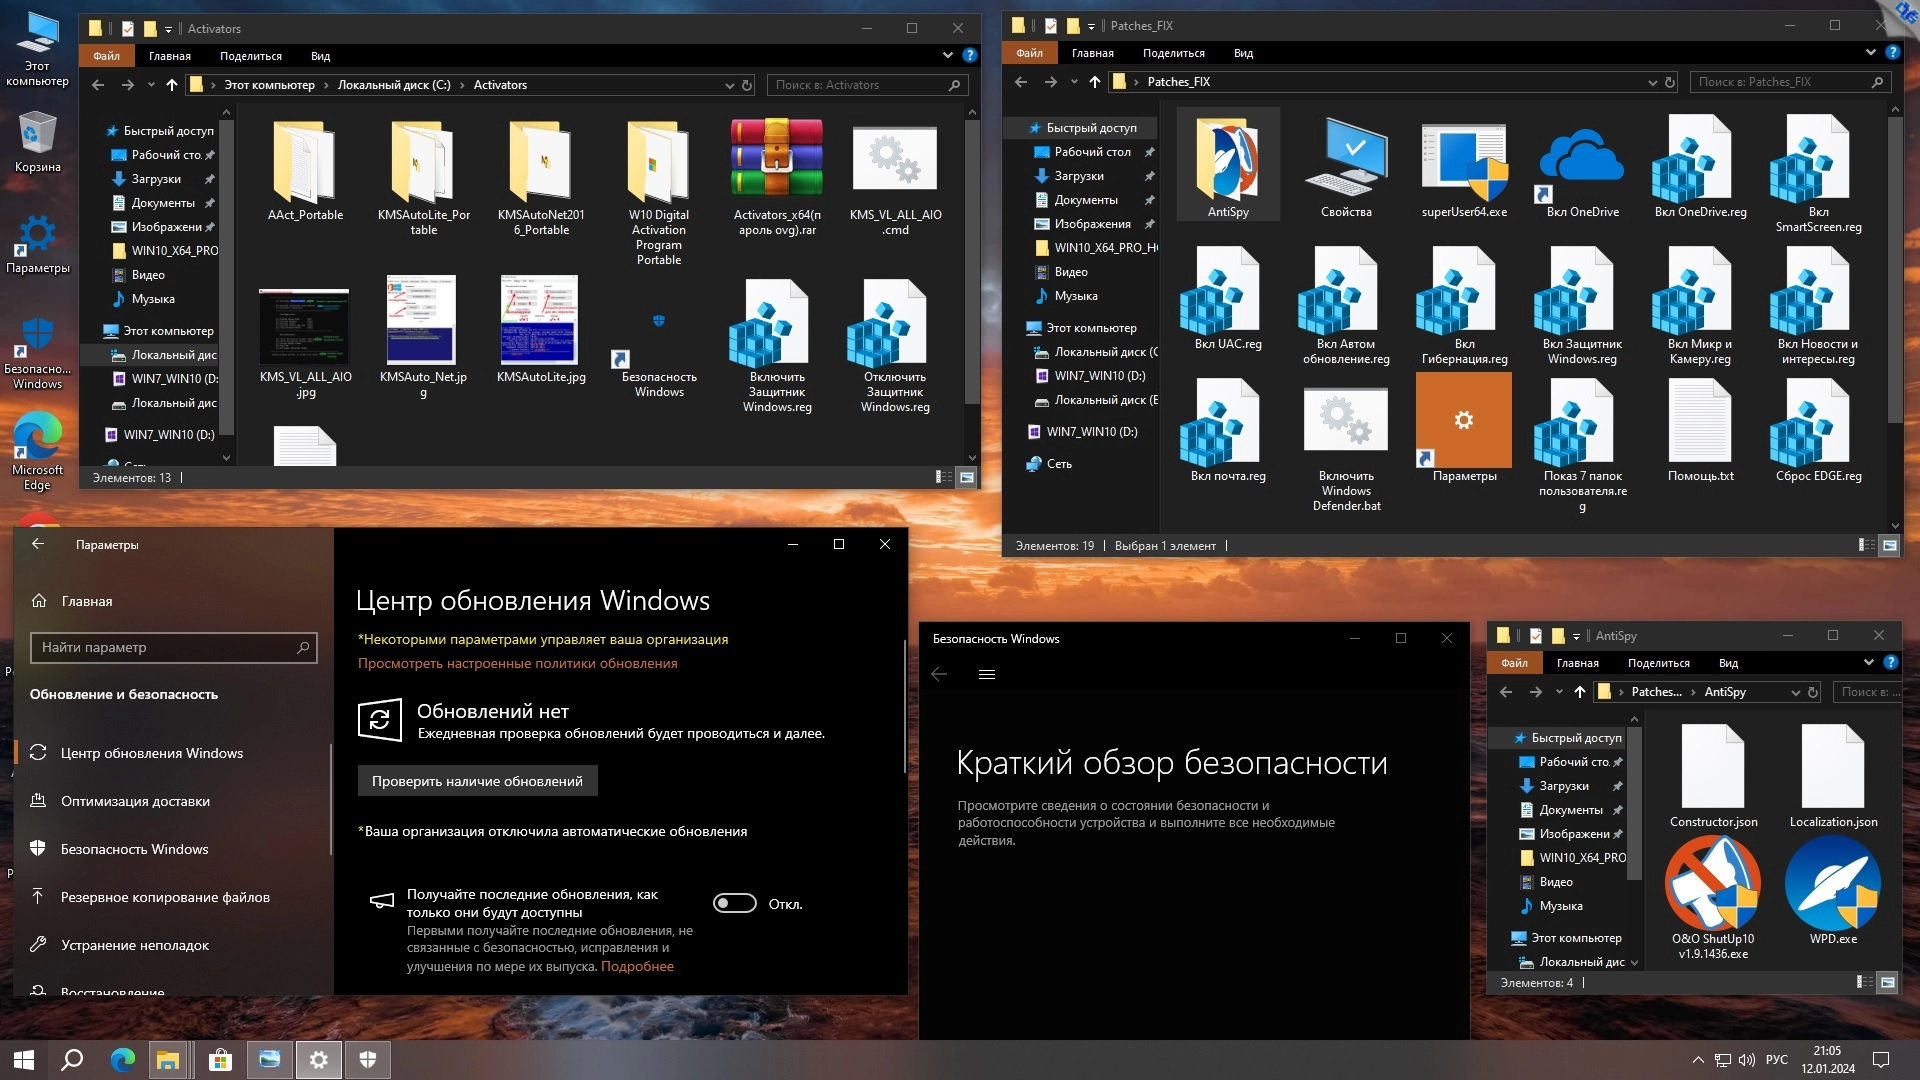The width and height of the screenshot is (1920, 1080).
Task: Open the AntiSpy folder icon
Action: (1227, 161)
